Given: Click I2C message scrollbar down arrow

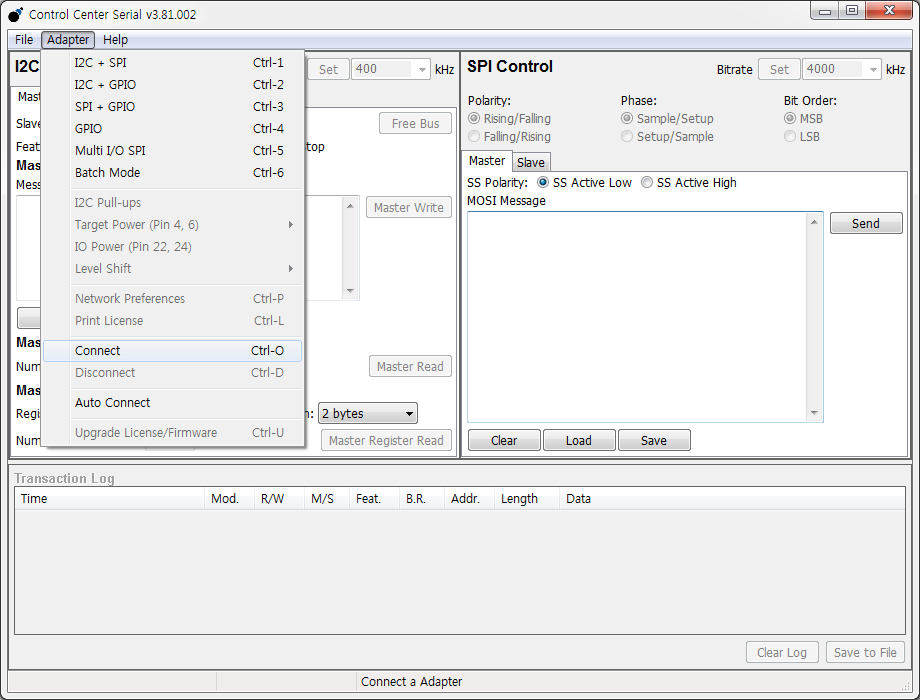Looking at the screenshot, I should tap(350, 291).
